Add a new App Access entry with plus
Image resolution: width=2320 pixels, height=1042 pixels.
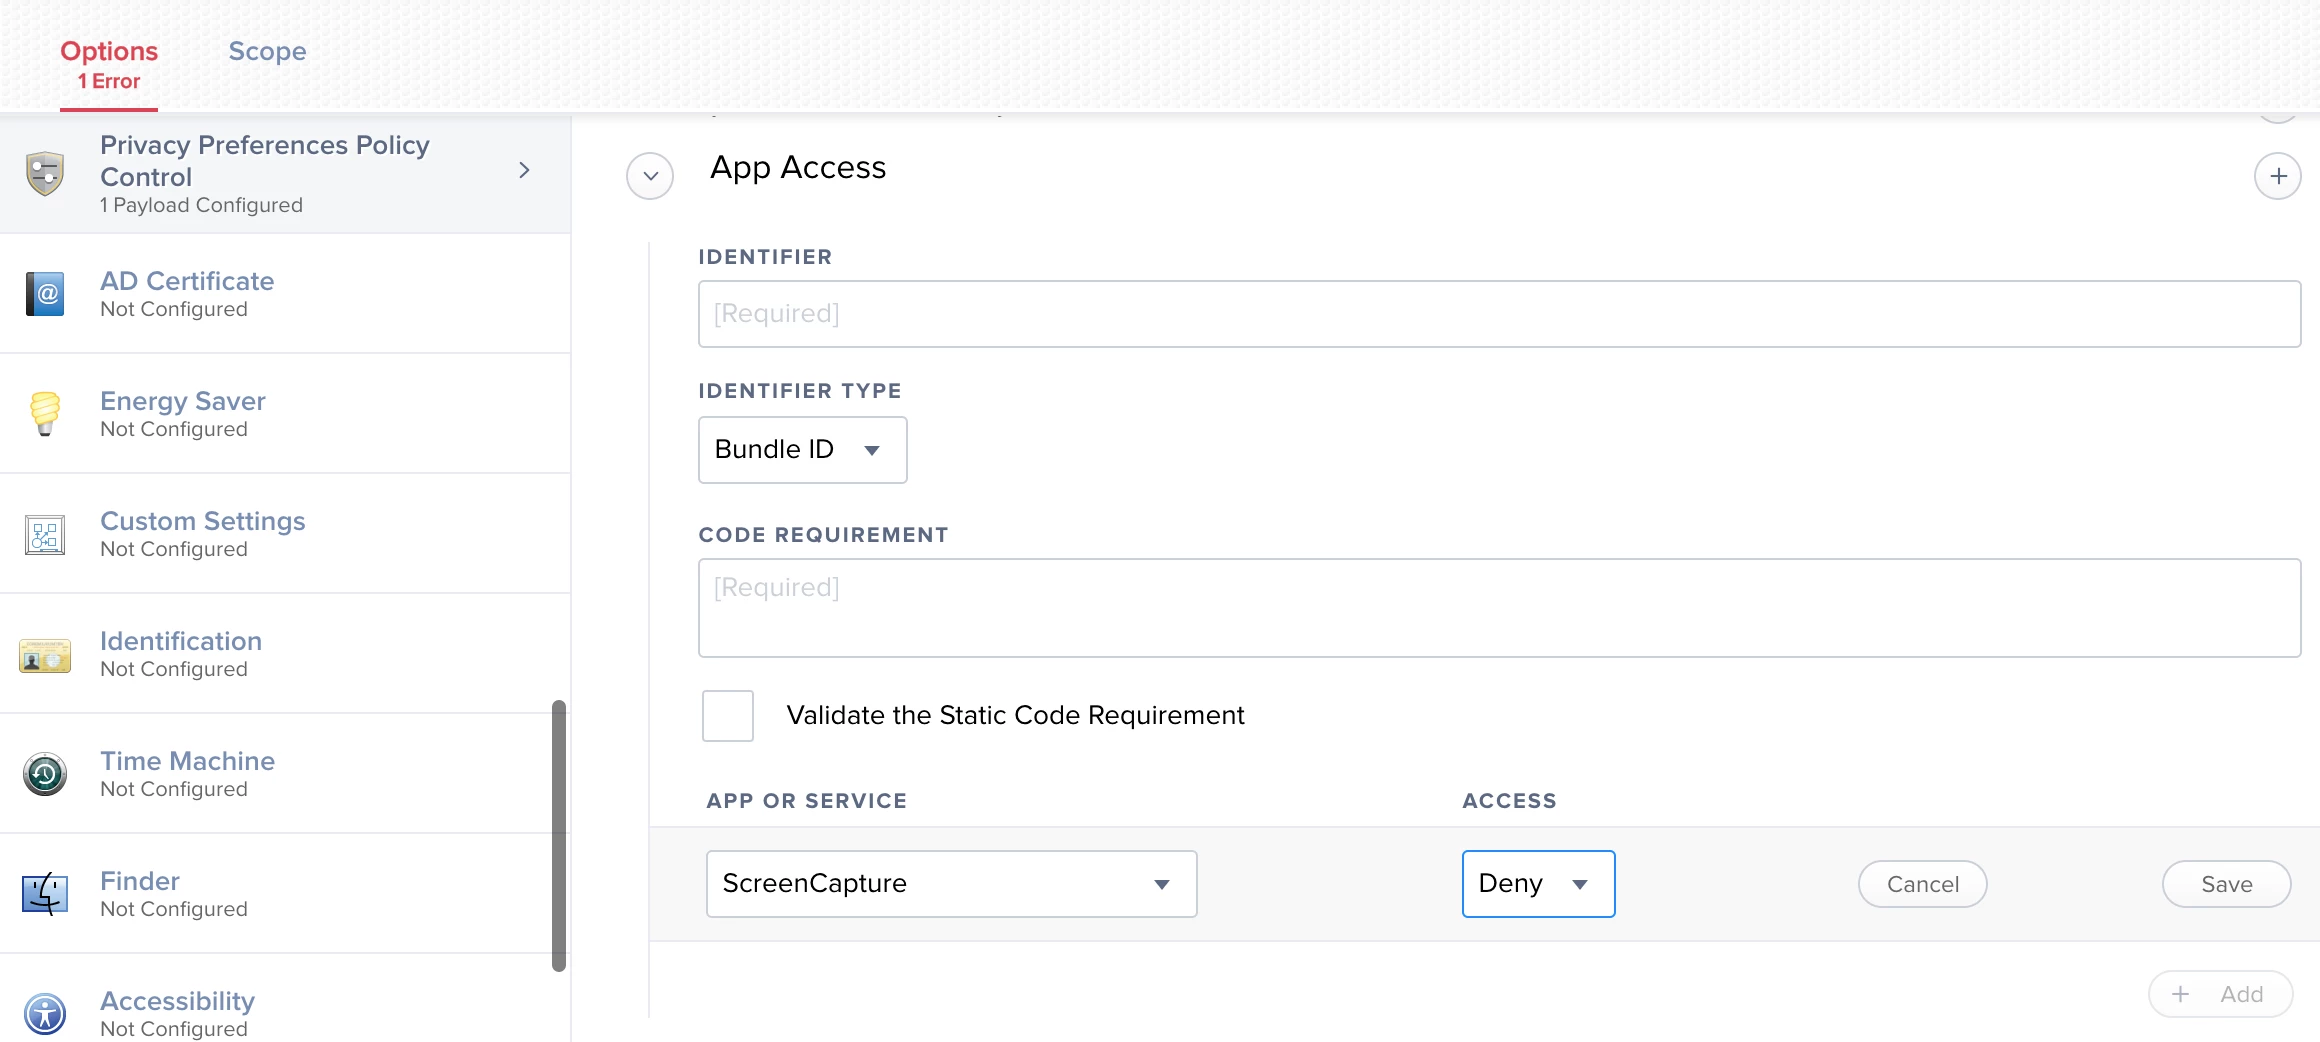[2278, 176]
